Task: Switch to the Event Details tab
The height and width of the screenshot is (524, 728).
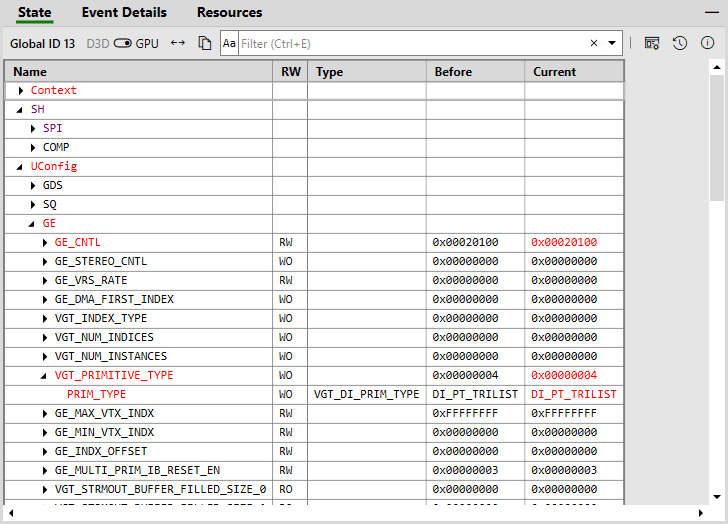Action: (124, 13)
